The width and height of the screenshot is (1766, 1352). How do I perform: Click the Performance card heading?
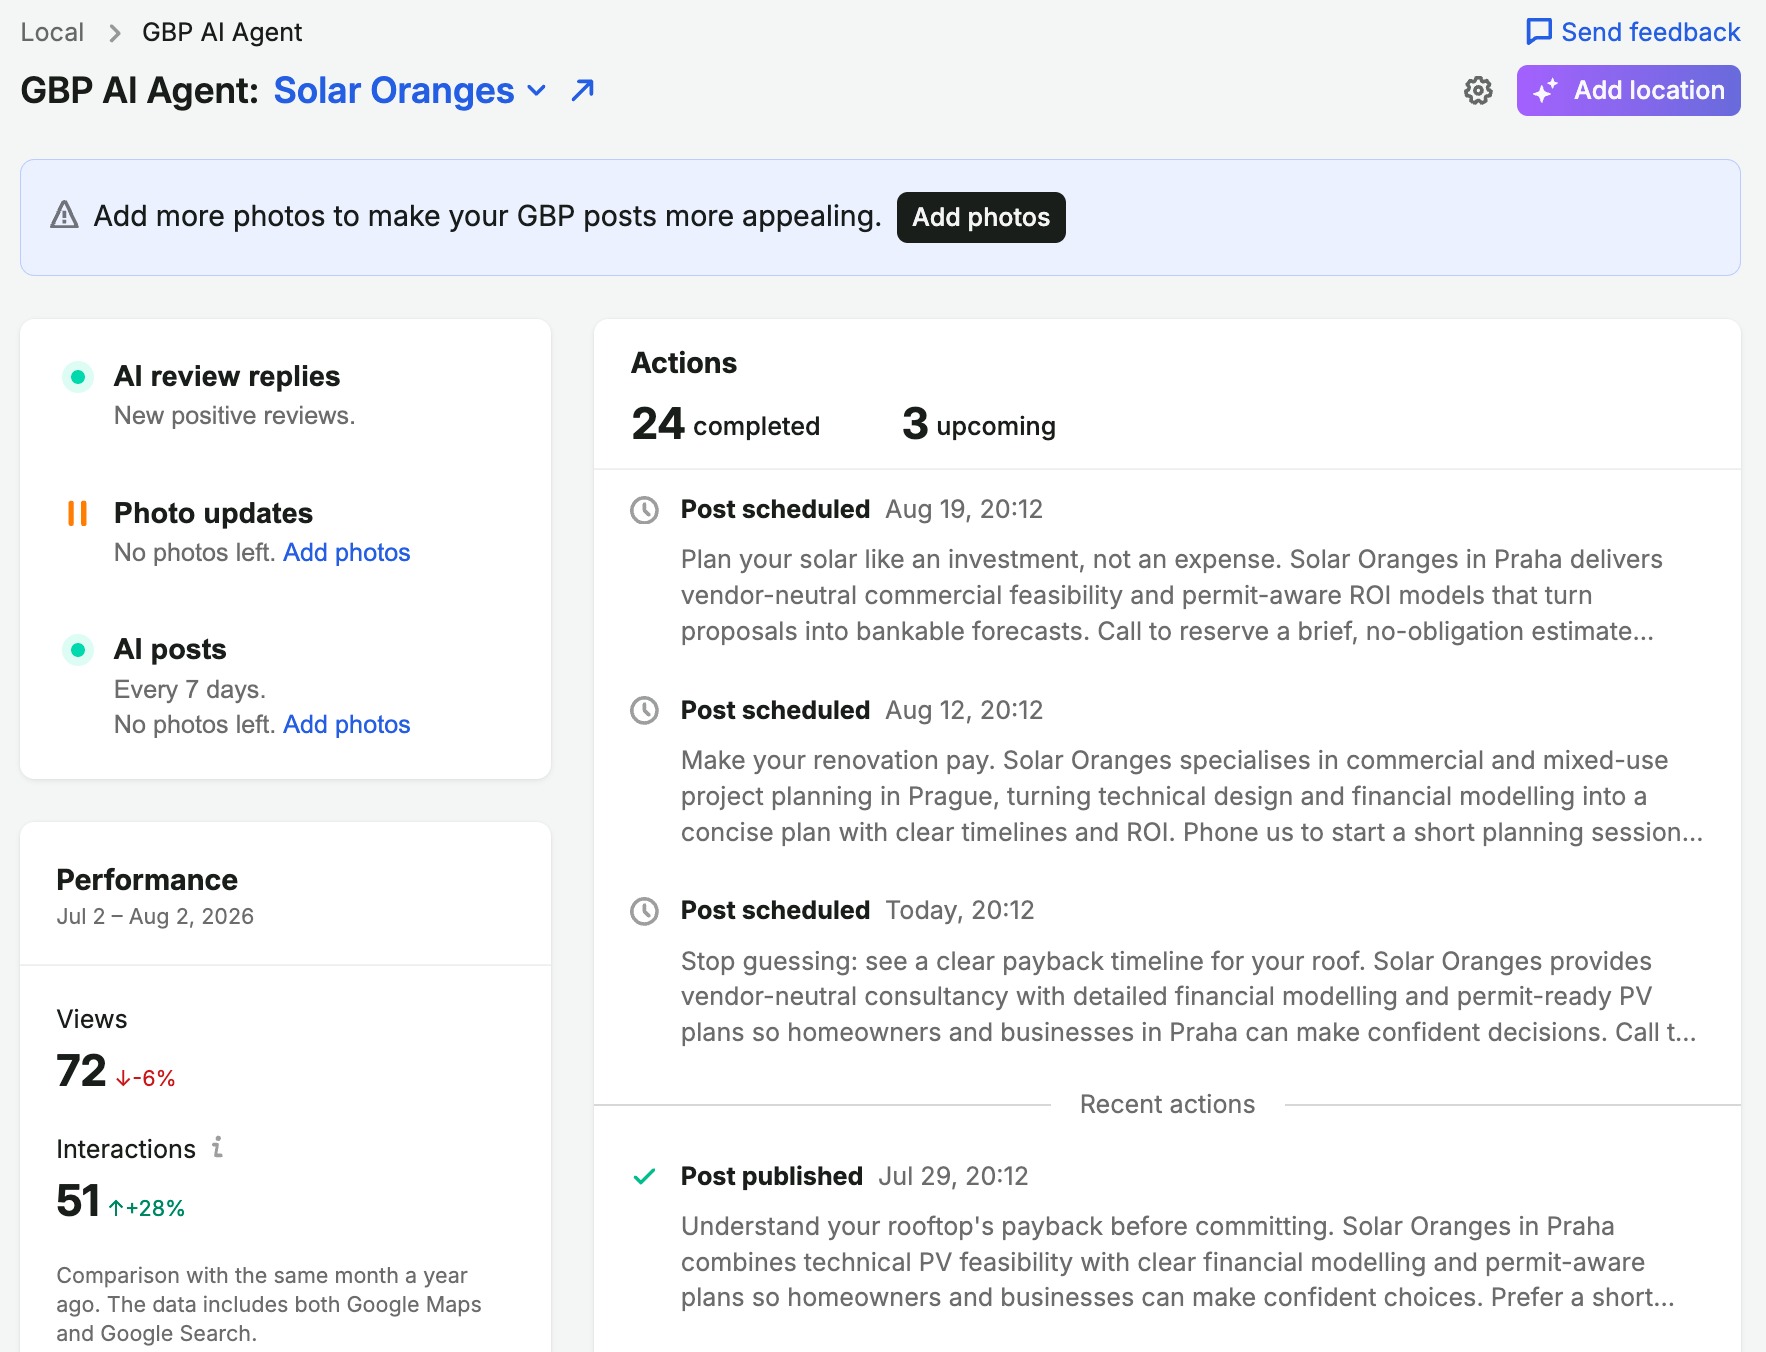tap(147, 880)
